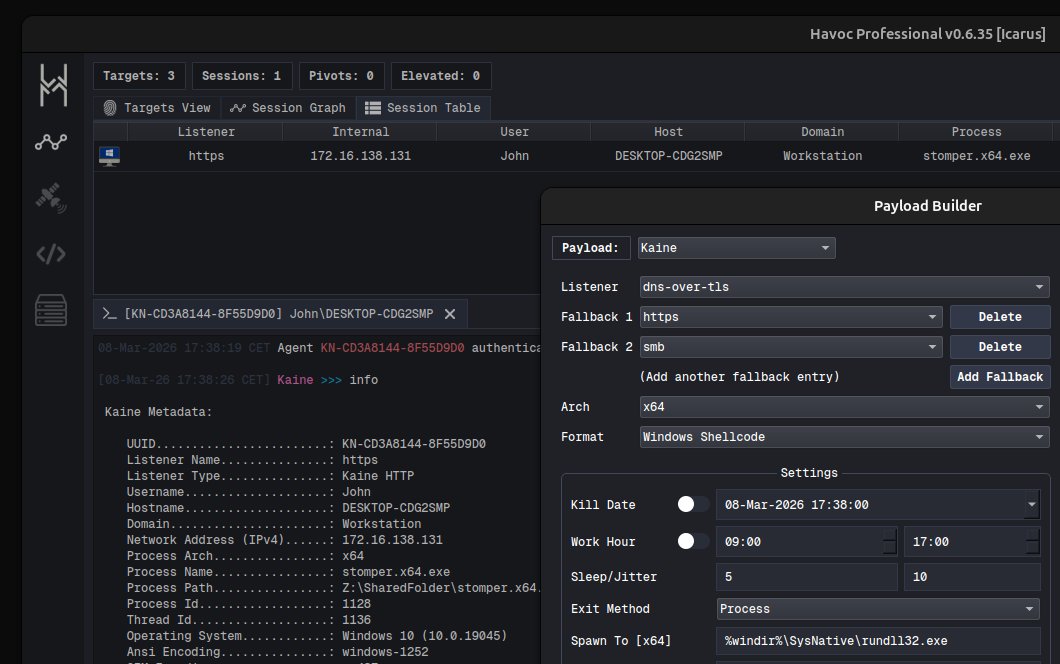Open the Exit Method dropdown showing Process

pos(878,609)
